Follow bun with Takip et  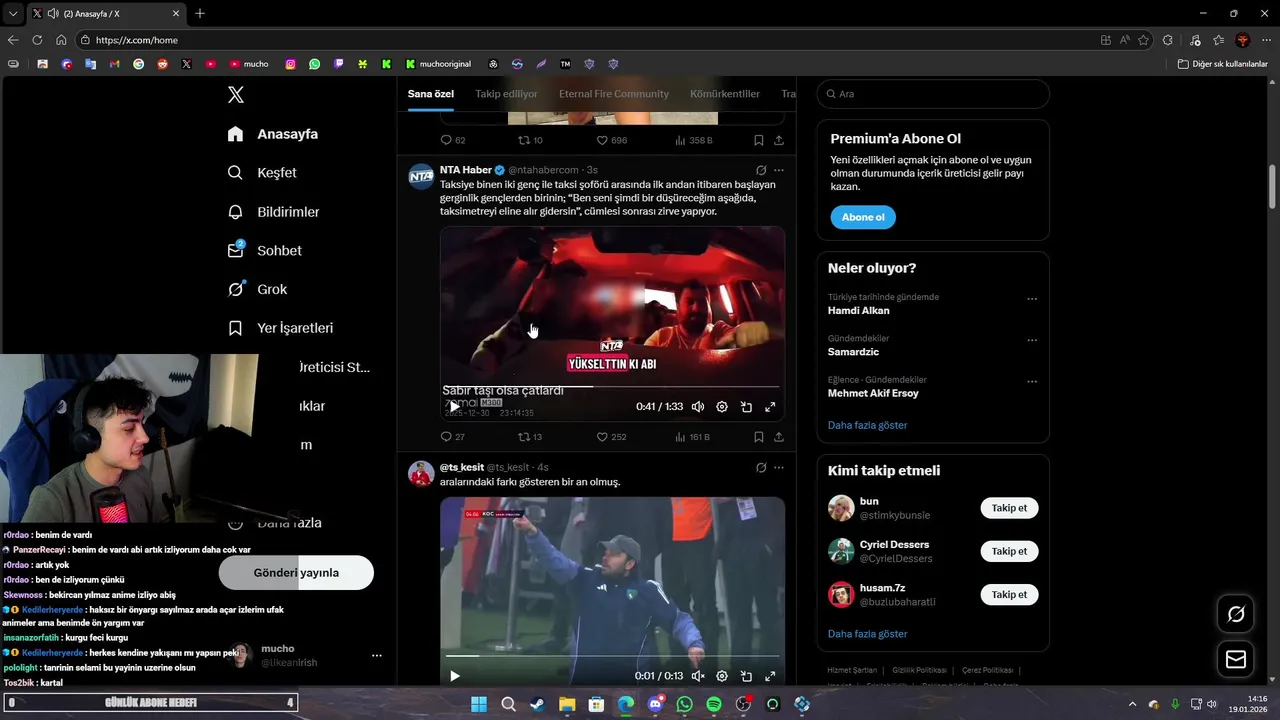tap(1009, 508)
